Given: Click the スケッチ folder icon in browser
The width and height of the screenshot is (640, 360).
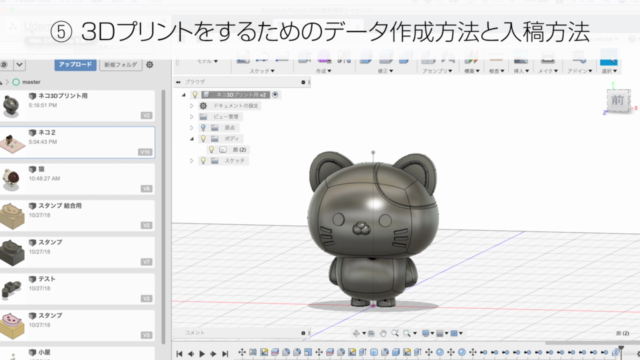Looking at the screenshot, I should click(214, 161).
